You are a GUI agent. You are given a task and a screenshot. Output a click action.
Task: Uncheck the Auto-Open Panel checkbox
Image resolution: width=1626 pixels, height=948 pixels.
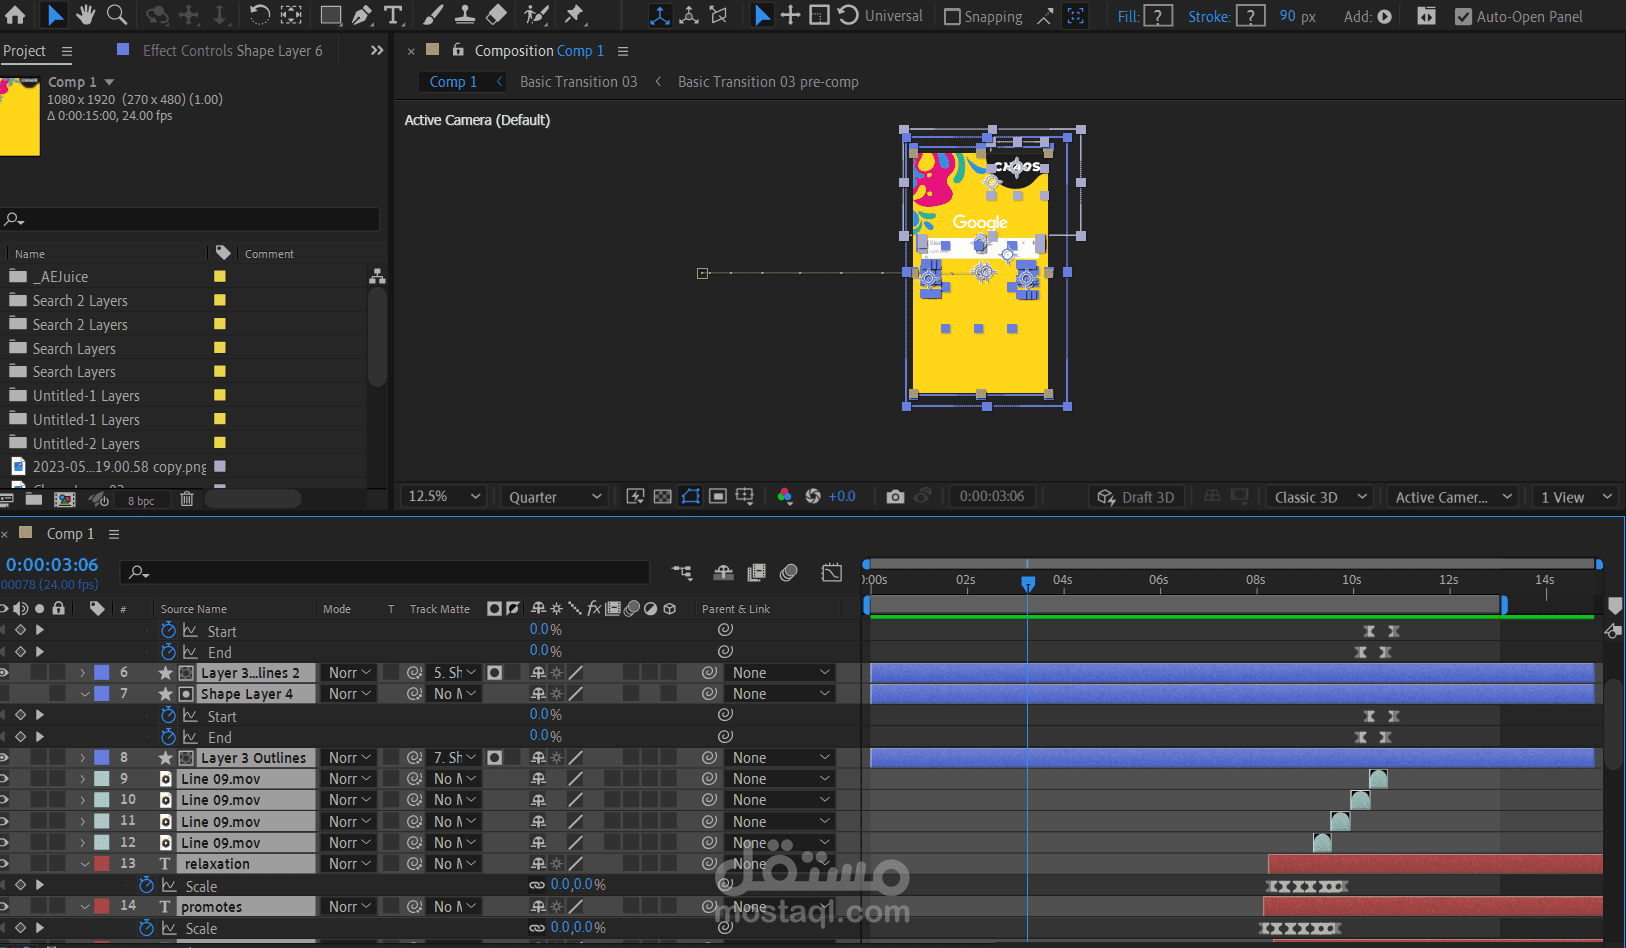[x=1463, y=16]
